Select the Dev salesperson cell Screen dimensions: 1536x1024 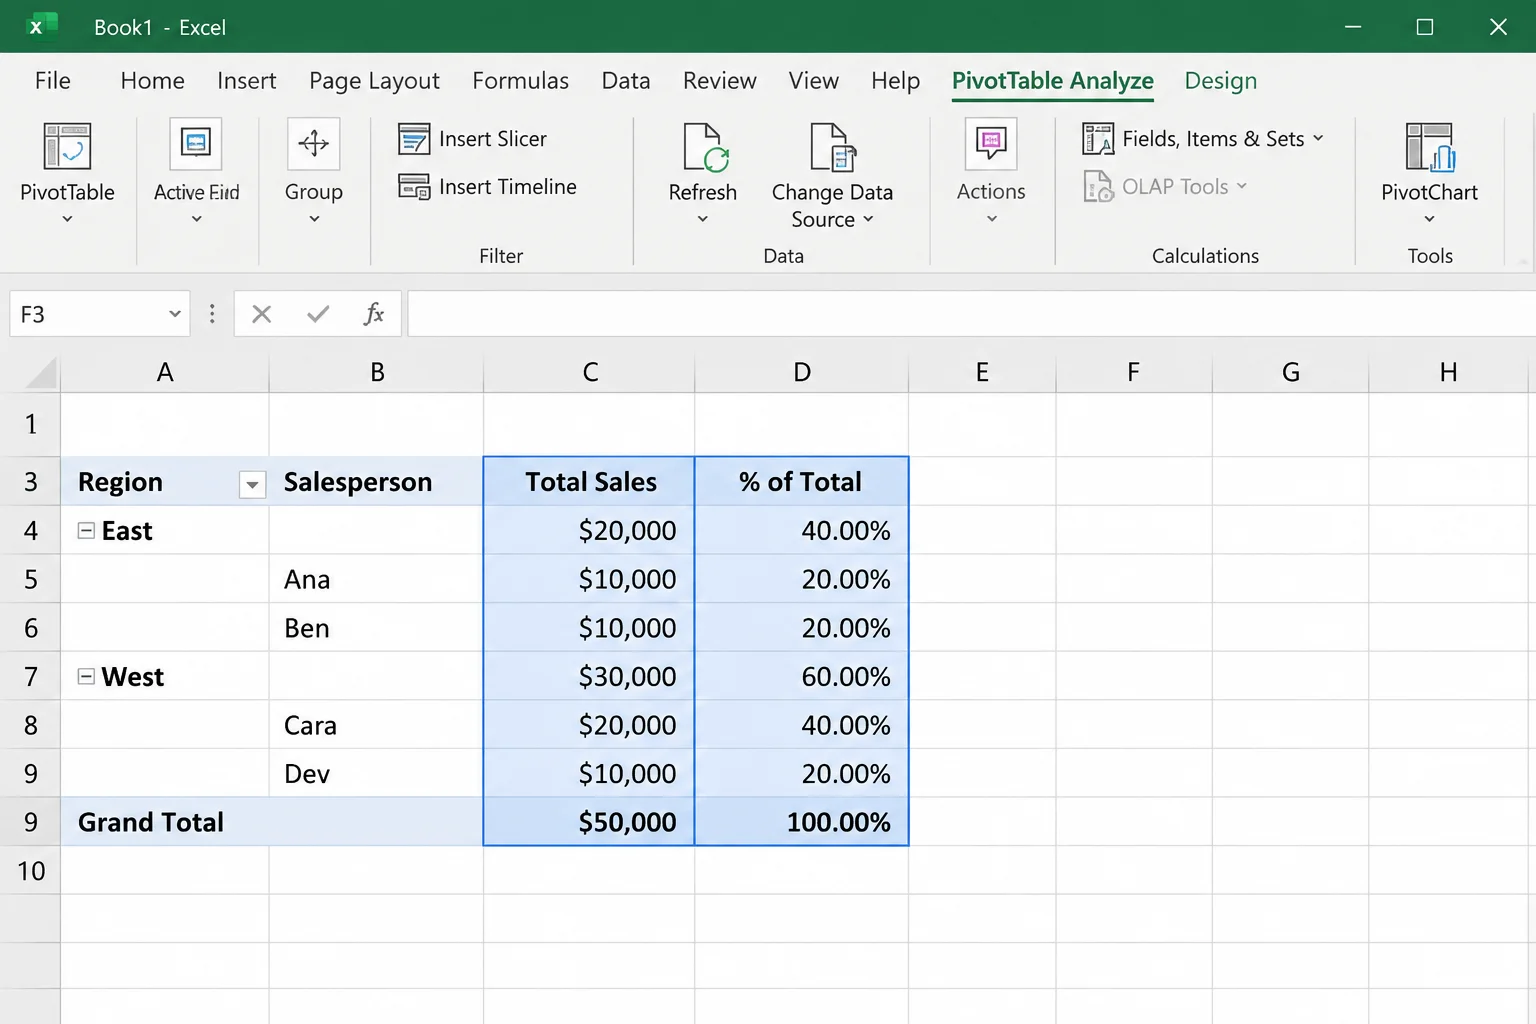[376, 774]
